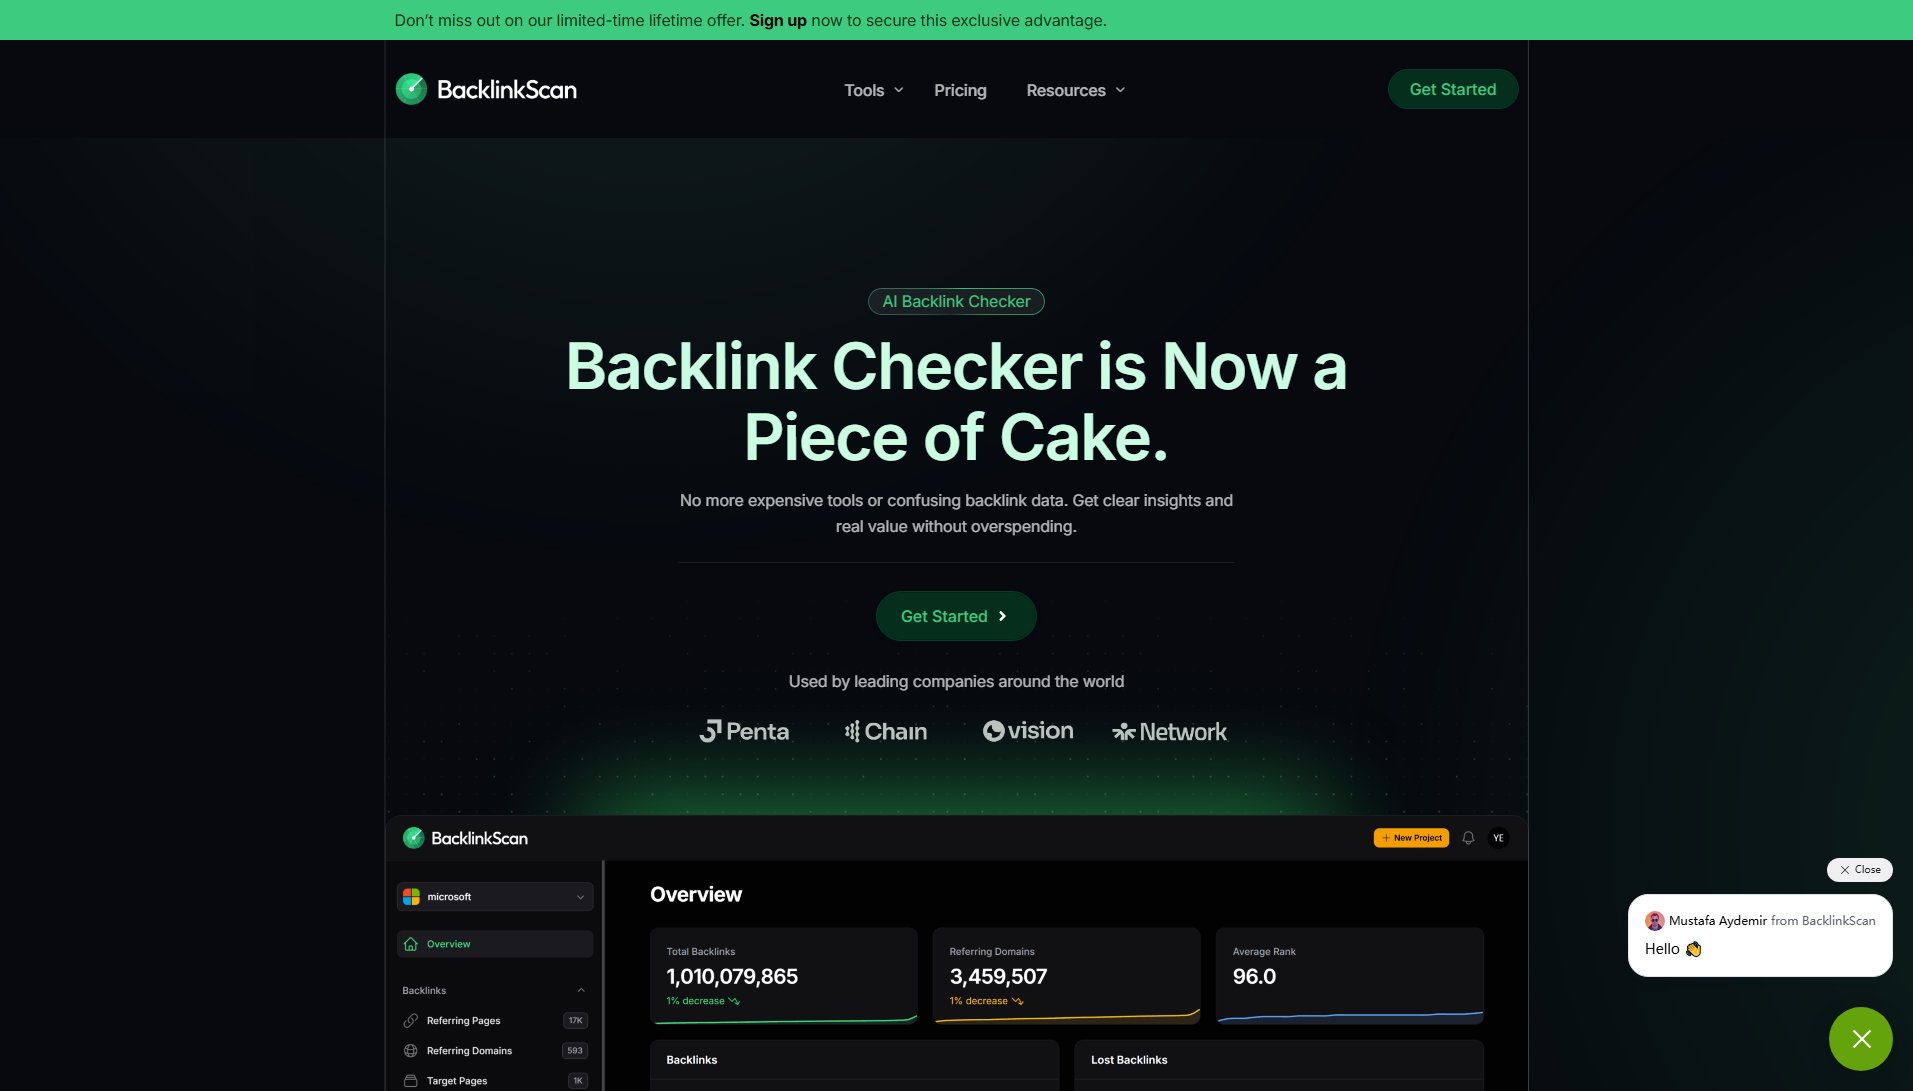
Task: Select the Referring Domains globe icon
Action: pyautogui.click(x=411, y=1051)
